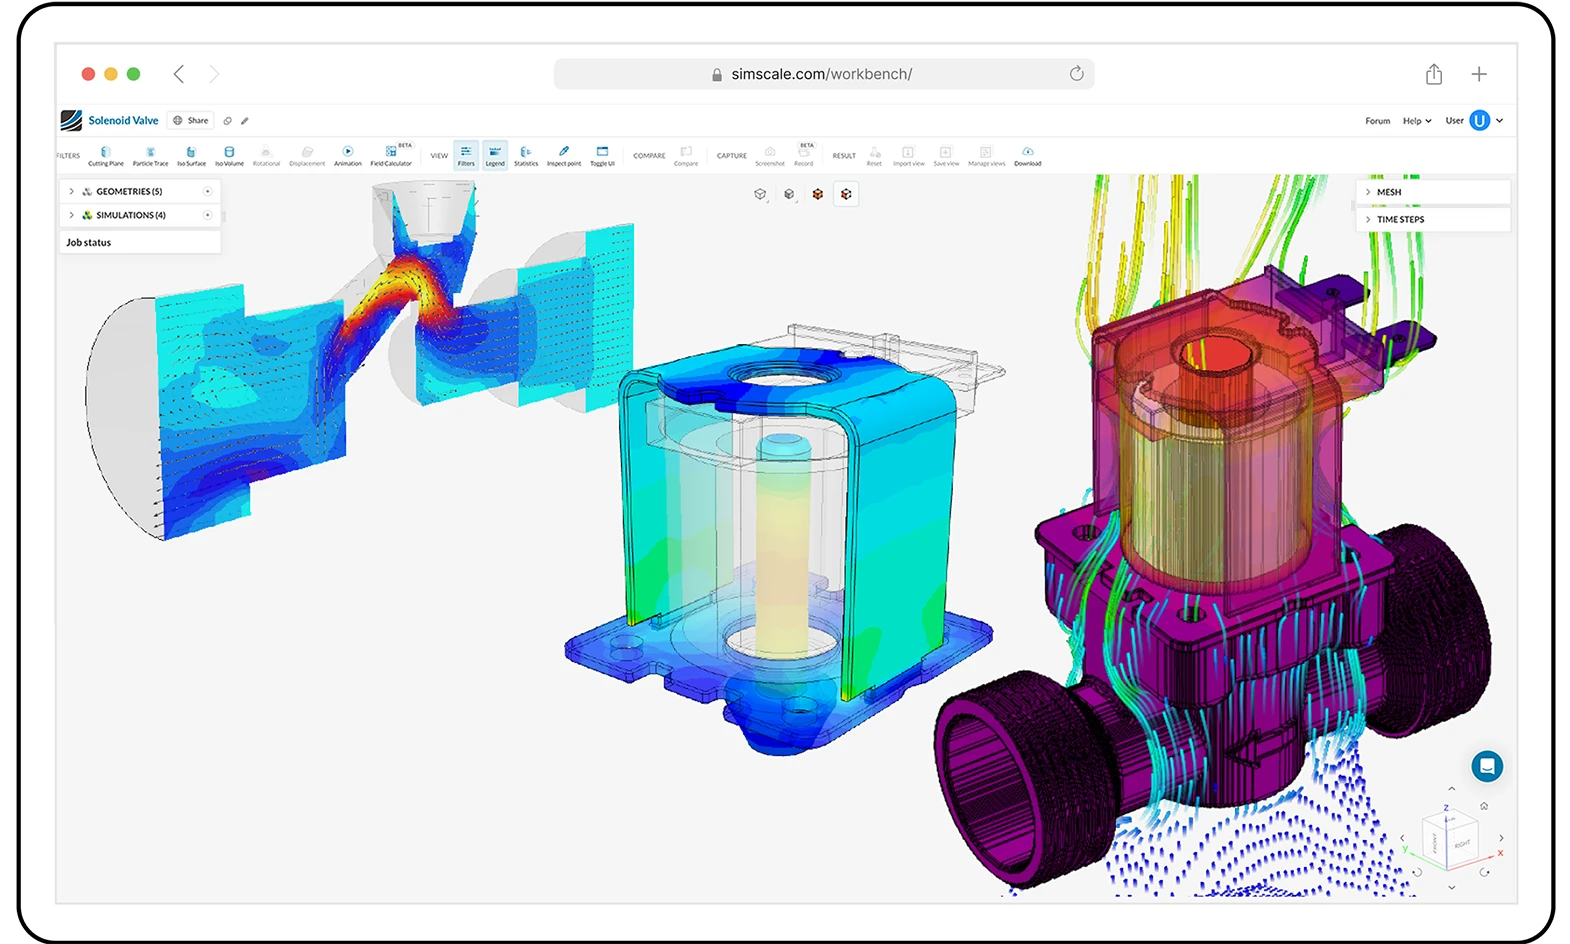The image size is (1570, 944).
Task: Open the Field Calculator tool
Action: [x=391, y=155]
